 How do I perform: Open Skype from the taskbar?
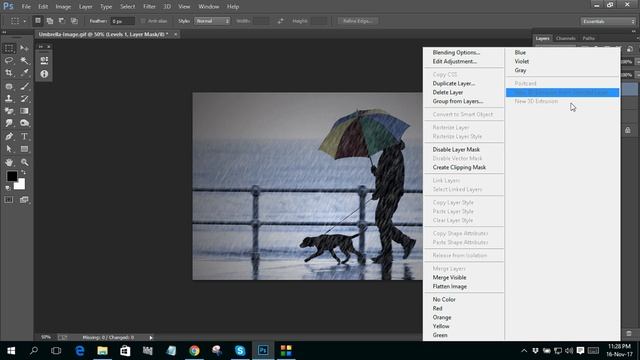pyautogui.click(x=240, y=351)
